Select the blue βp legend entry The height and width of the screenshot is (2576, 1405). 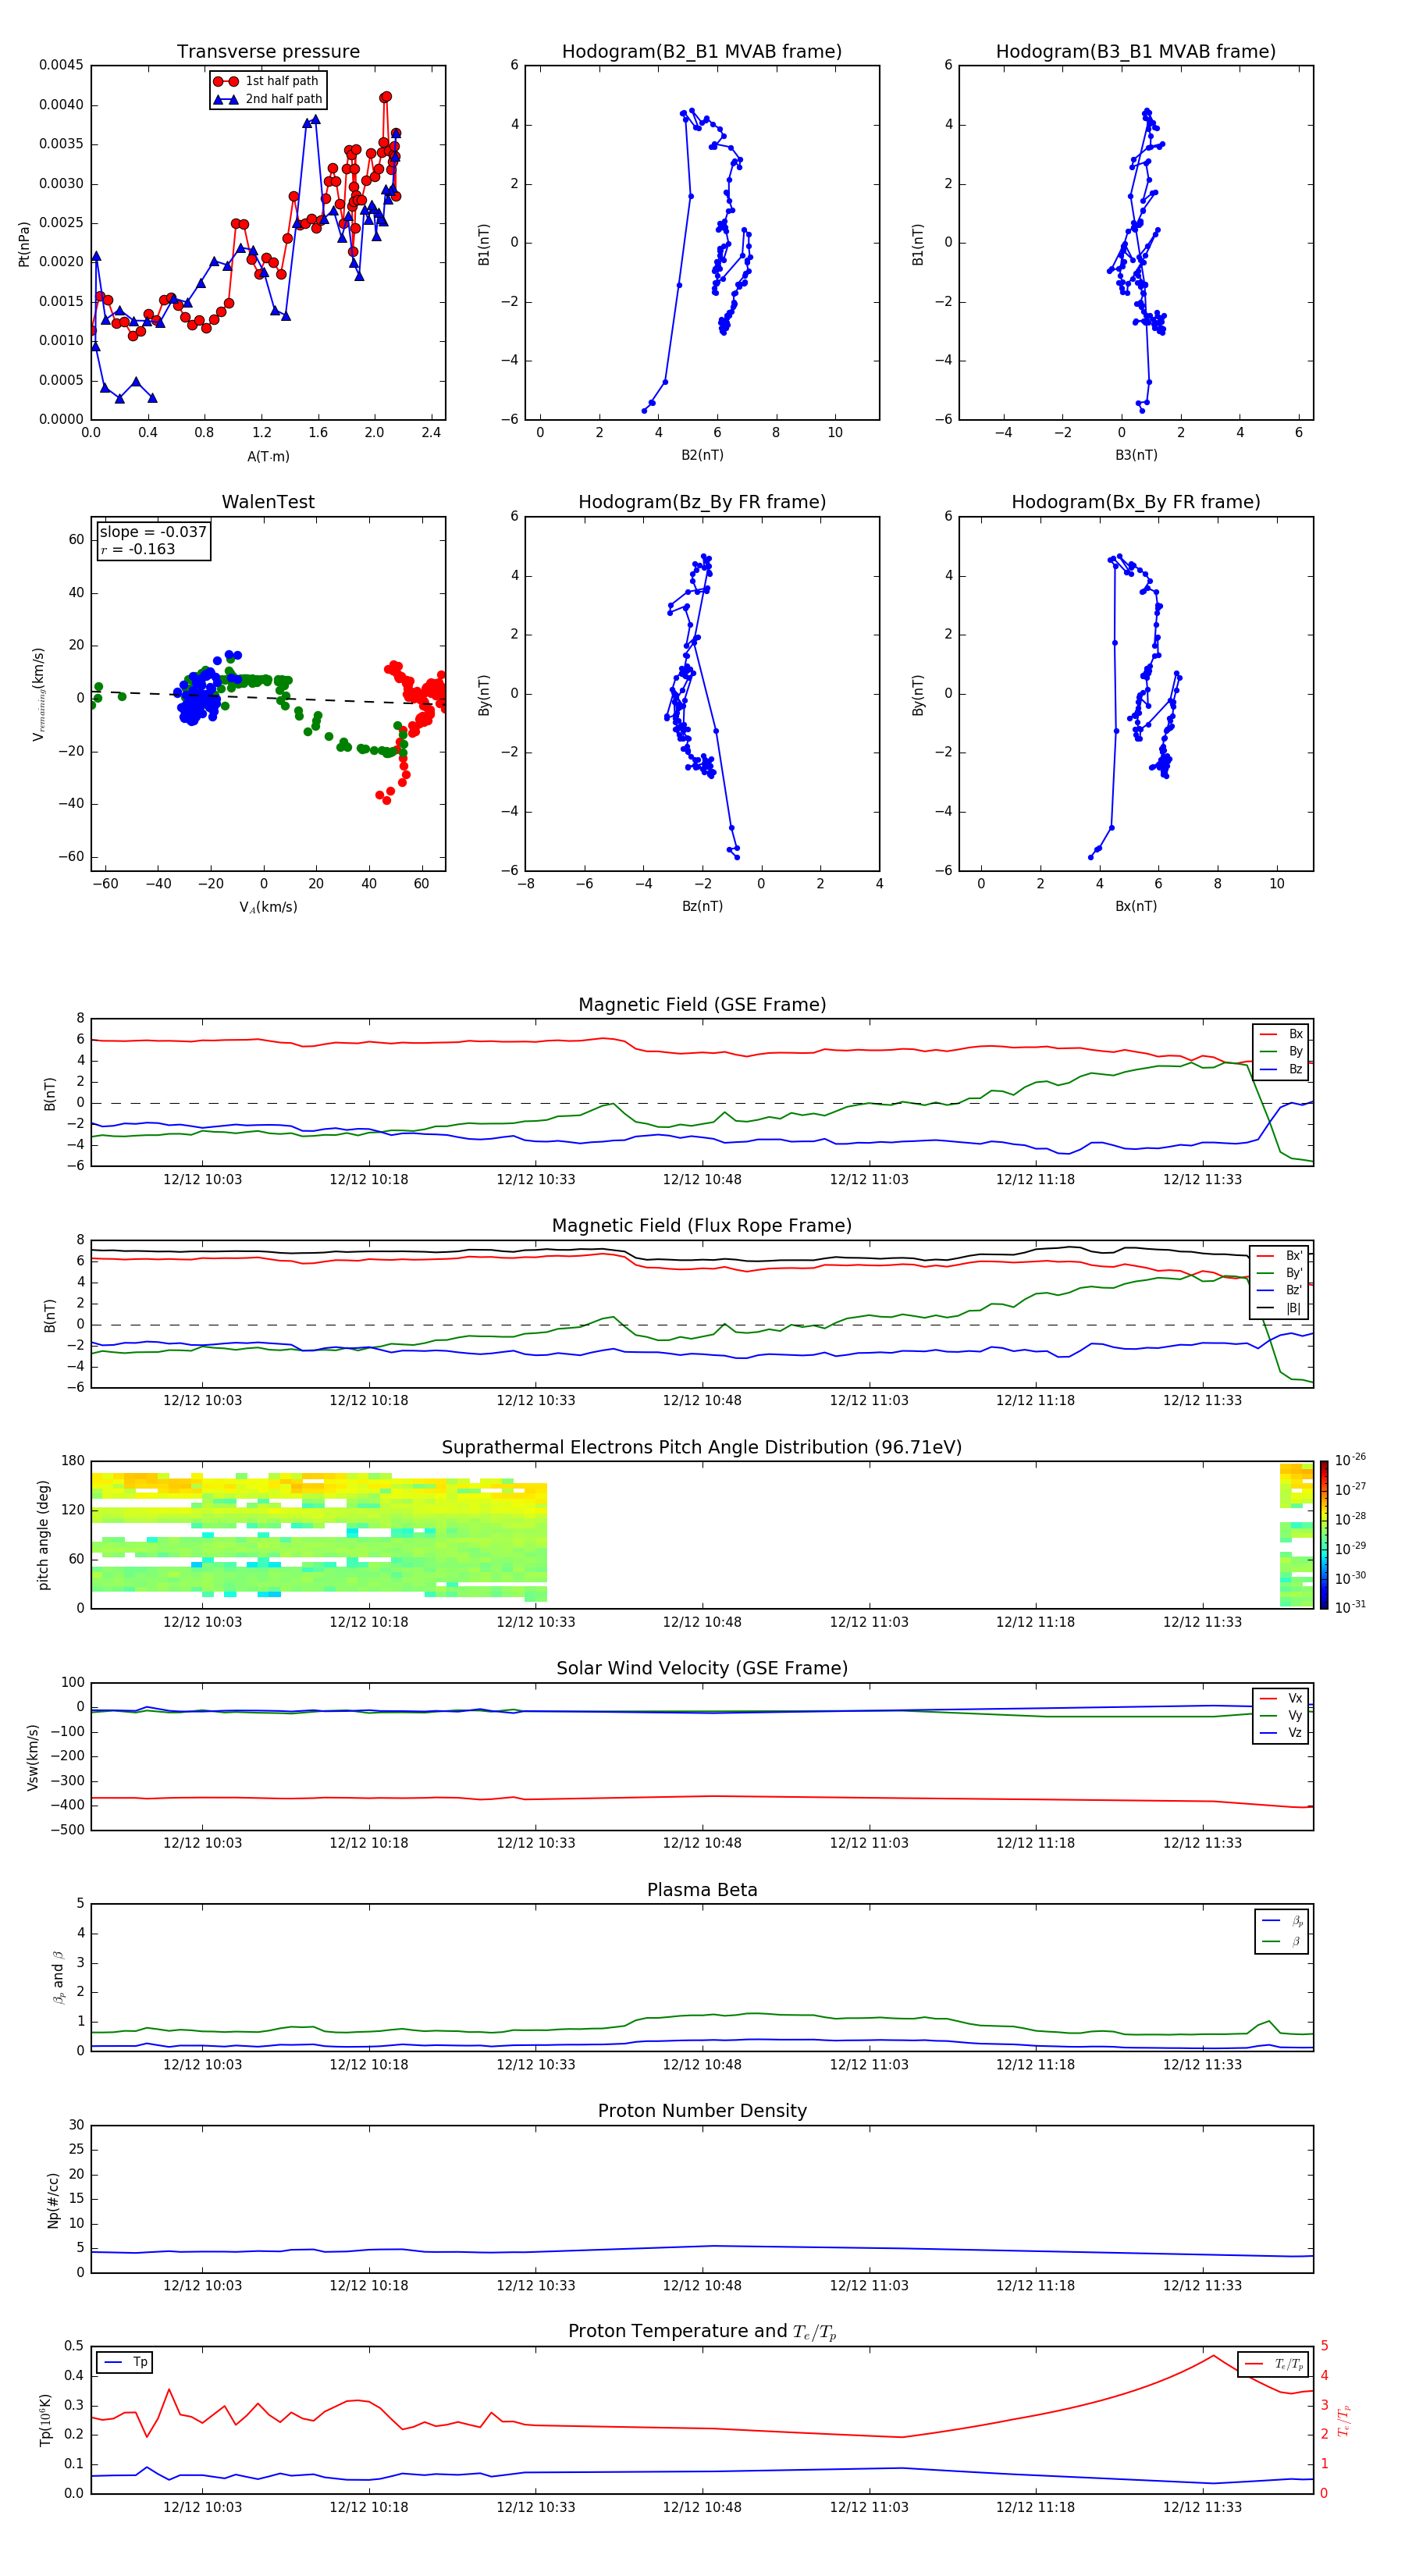[1282, 1921]
